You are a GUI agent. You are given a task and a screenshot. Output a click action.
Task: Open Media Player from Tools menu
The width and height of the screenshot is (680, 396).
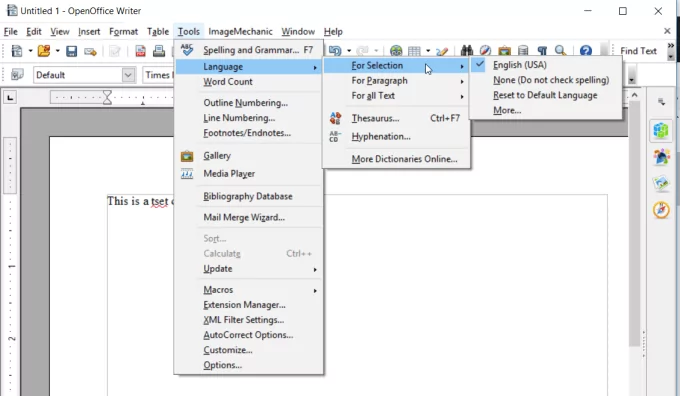tap(248, 174)
